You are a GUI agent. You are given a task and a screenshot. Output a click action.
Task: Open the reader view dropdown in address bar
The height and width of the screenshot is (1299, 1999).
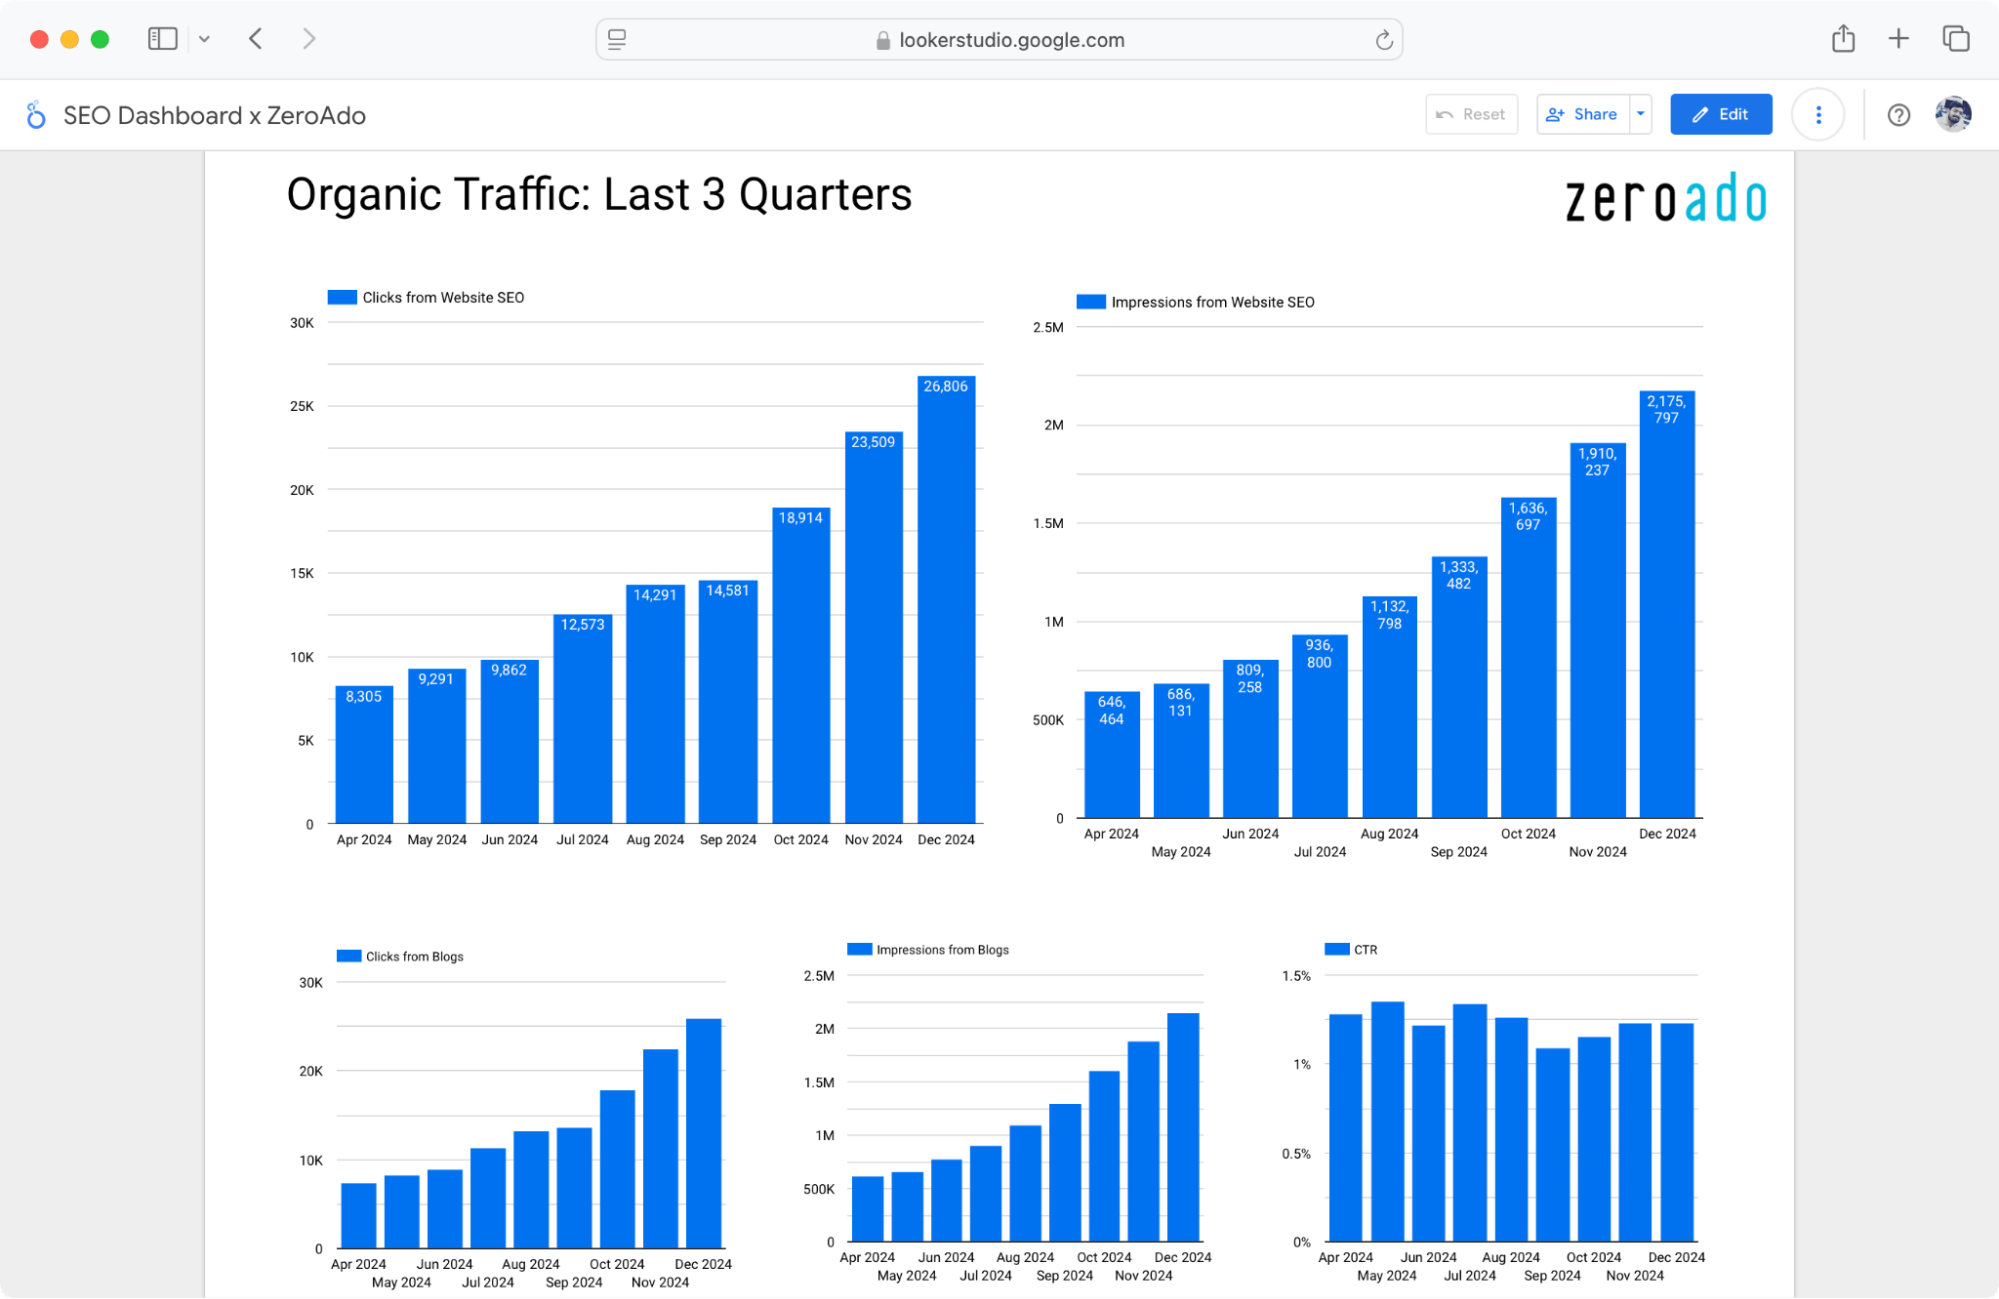coord(617,40)
